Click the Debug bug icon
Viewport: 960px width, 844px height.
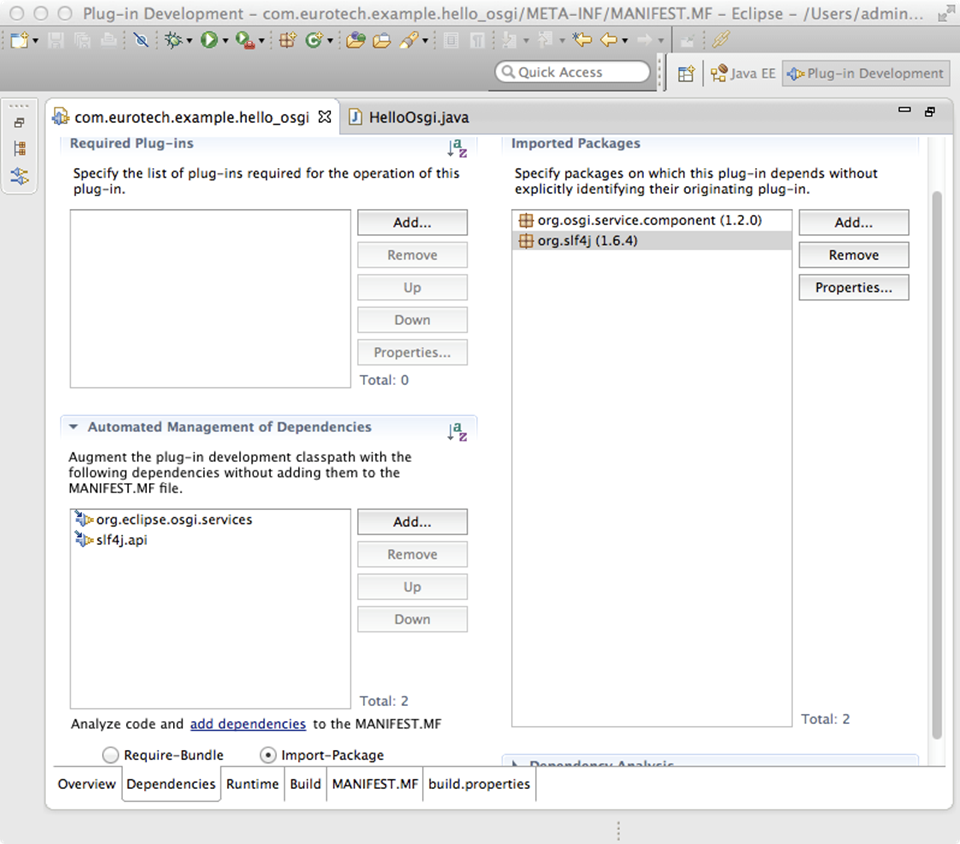click(x=174, y=40)
